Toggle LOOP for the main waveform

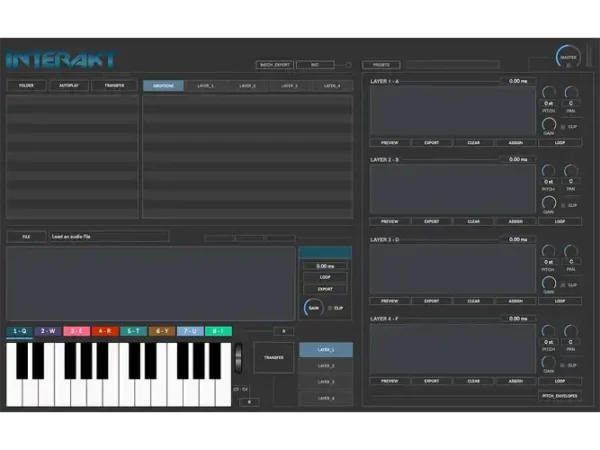click(325, 277)
